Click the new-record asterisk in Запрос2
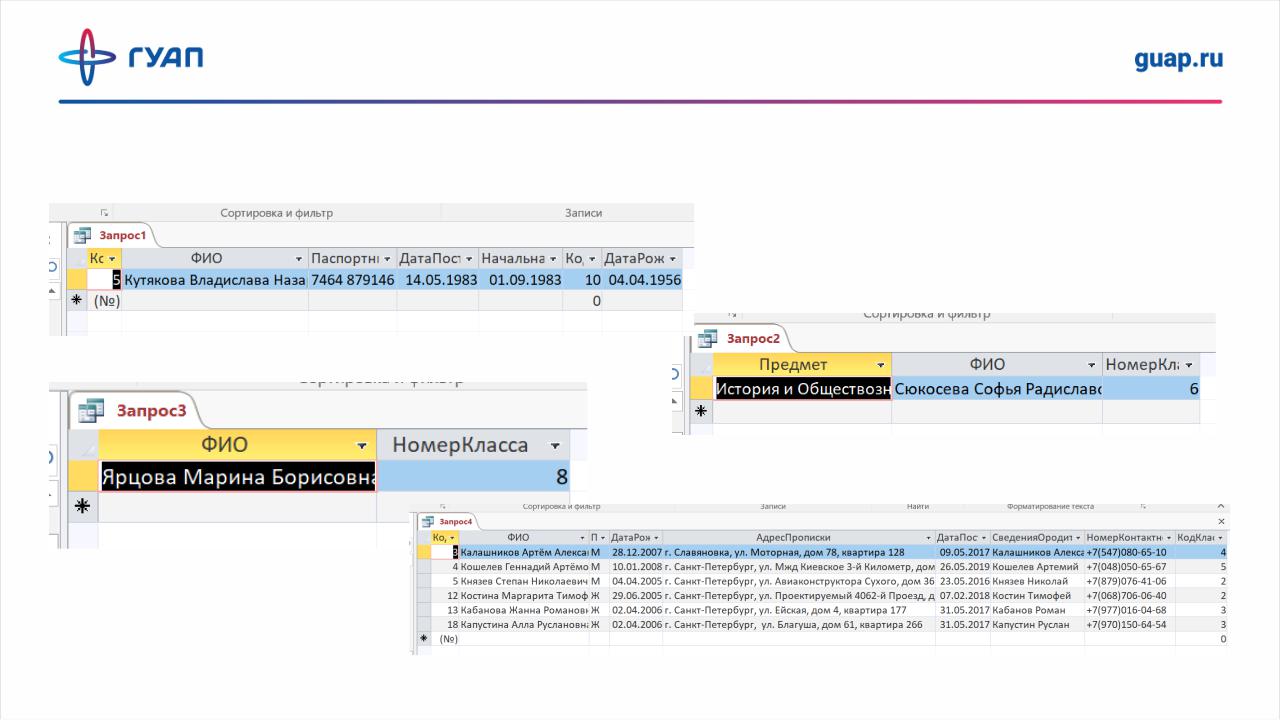The width and height of the screenshot is (1280, 720). tap(701, 410)
